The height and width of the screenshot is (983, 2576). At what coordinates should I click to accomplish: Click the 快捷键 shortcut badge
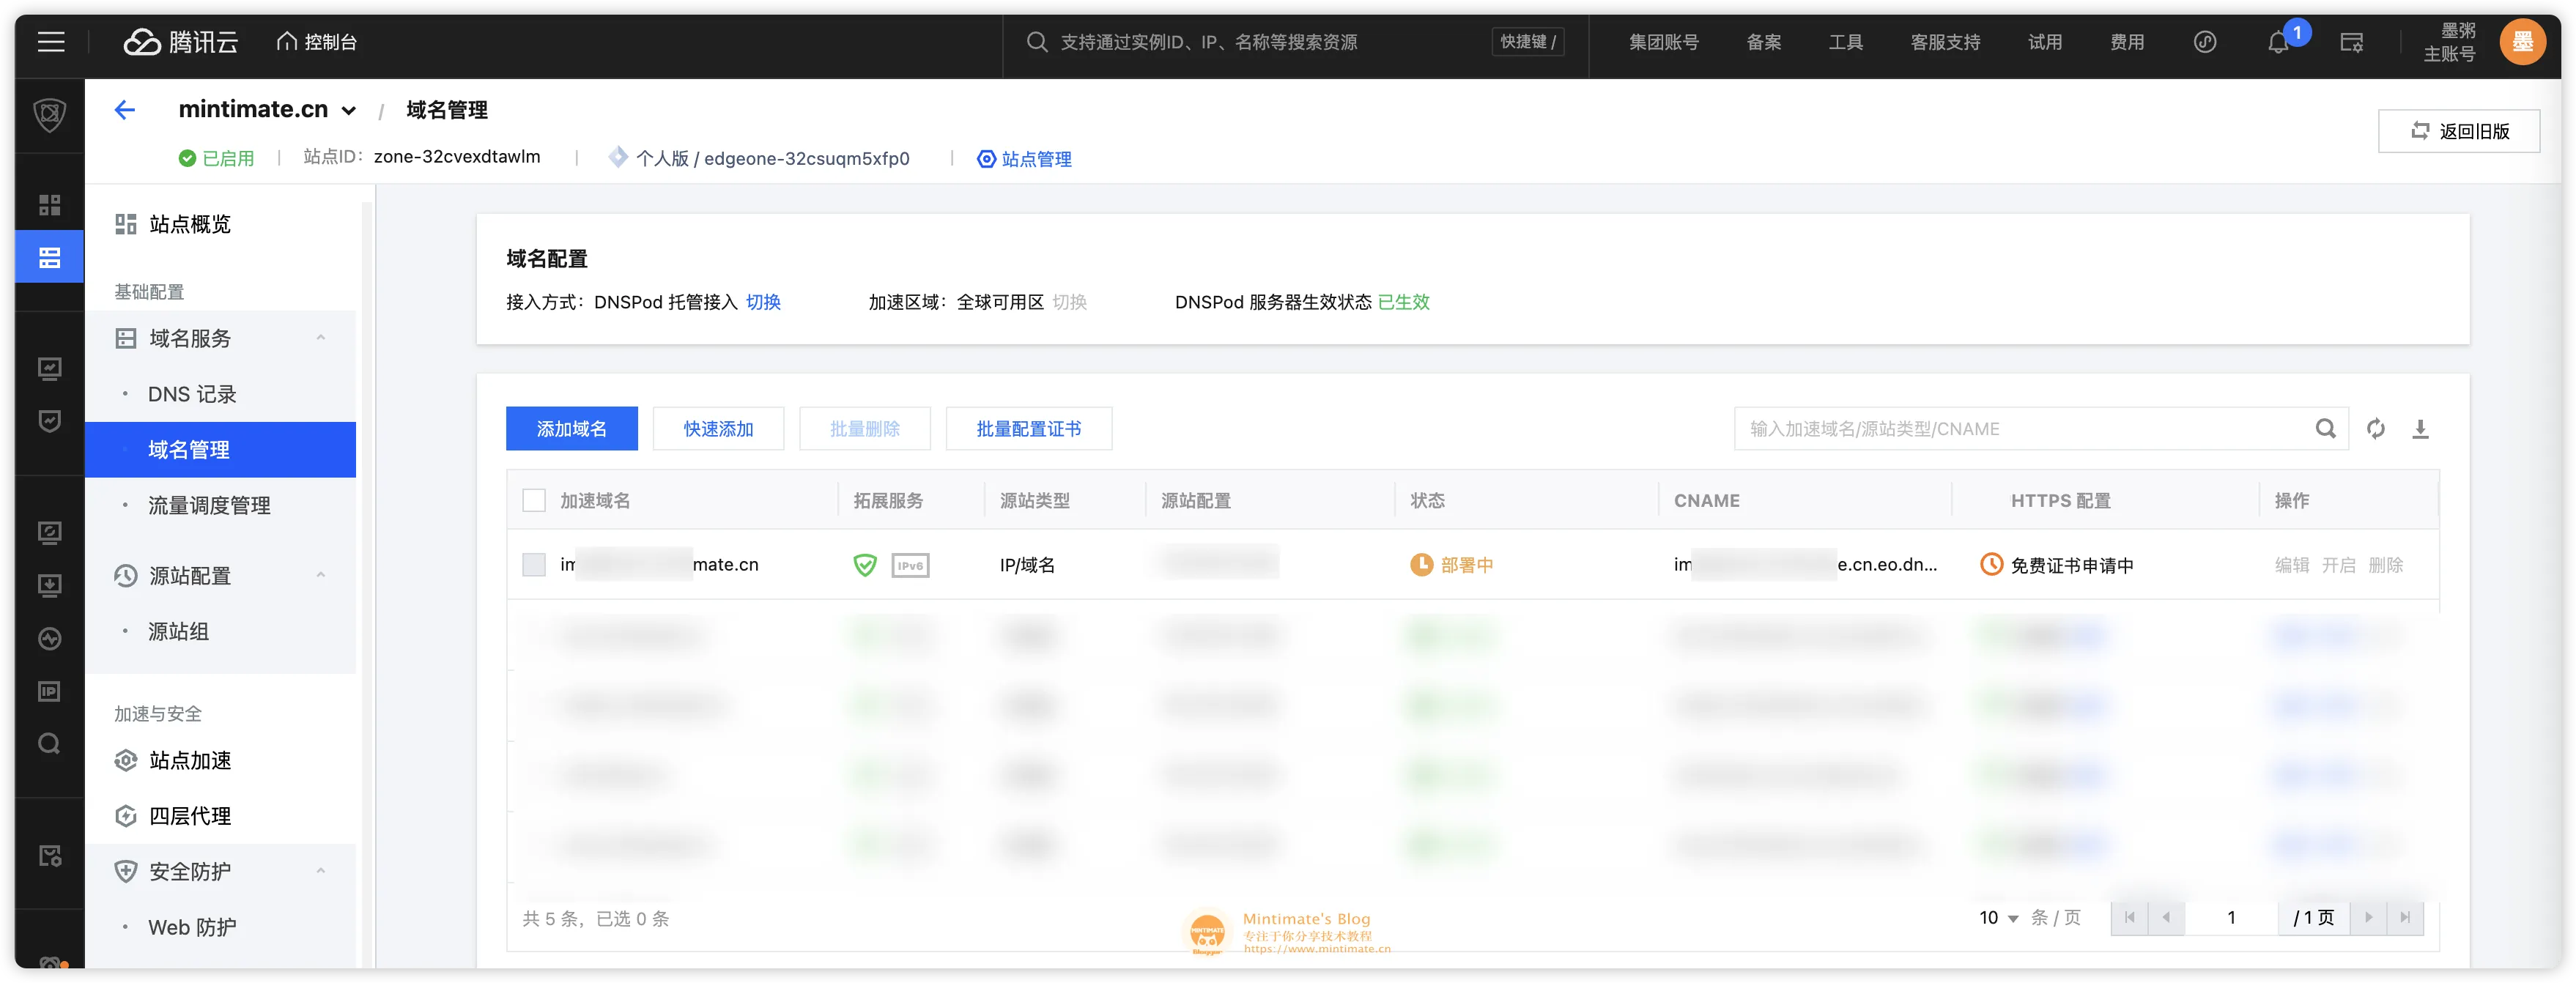pyautogui.click(x=1527, y=42)
